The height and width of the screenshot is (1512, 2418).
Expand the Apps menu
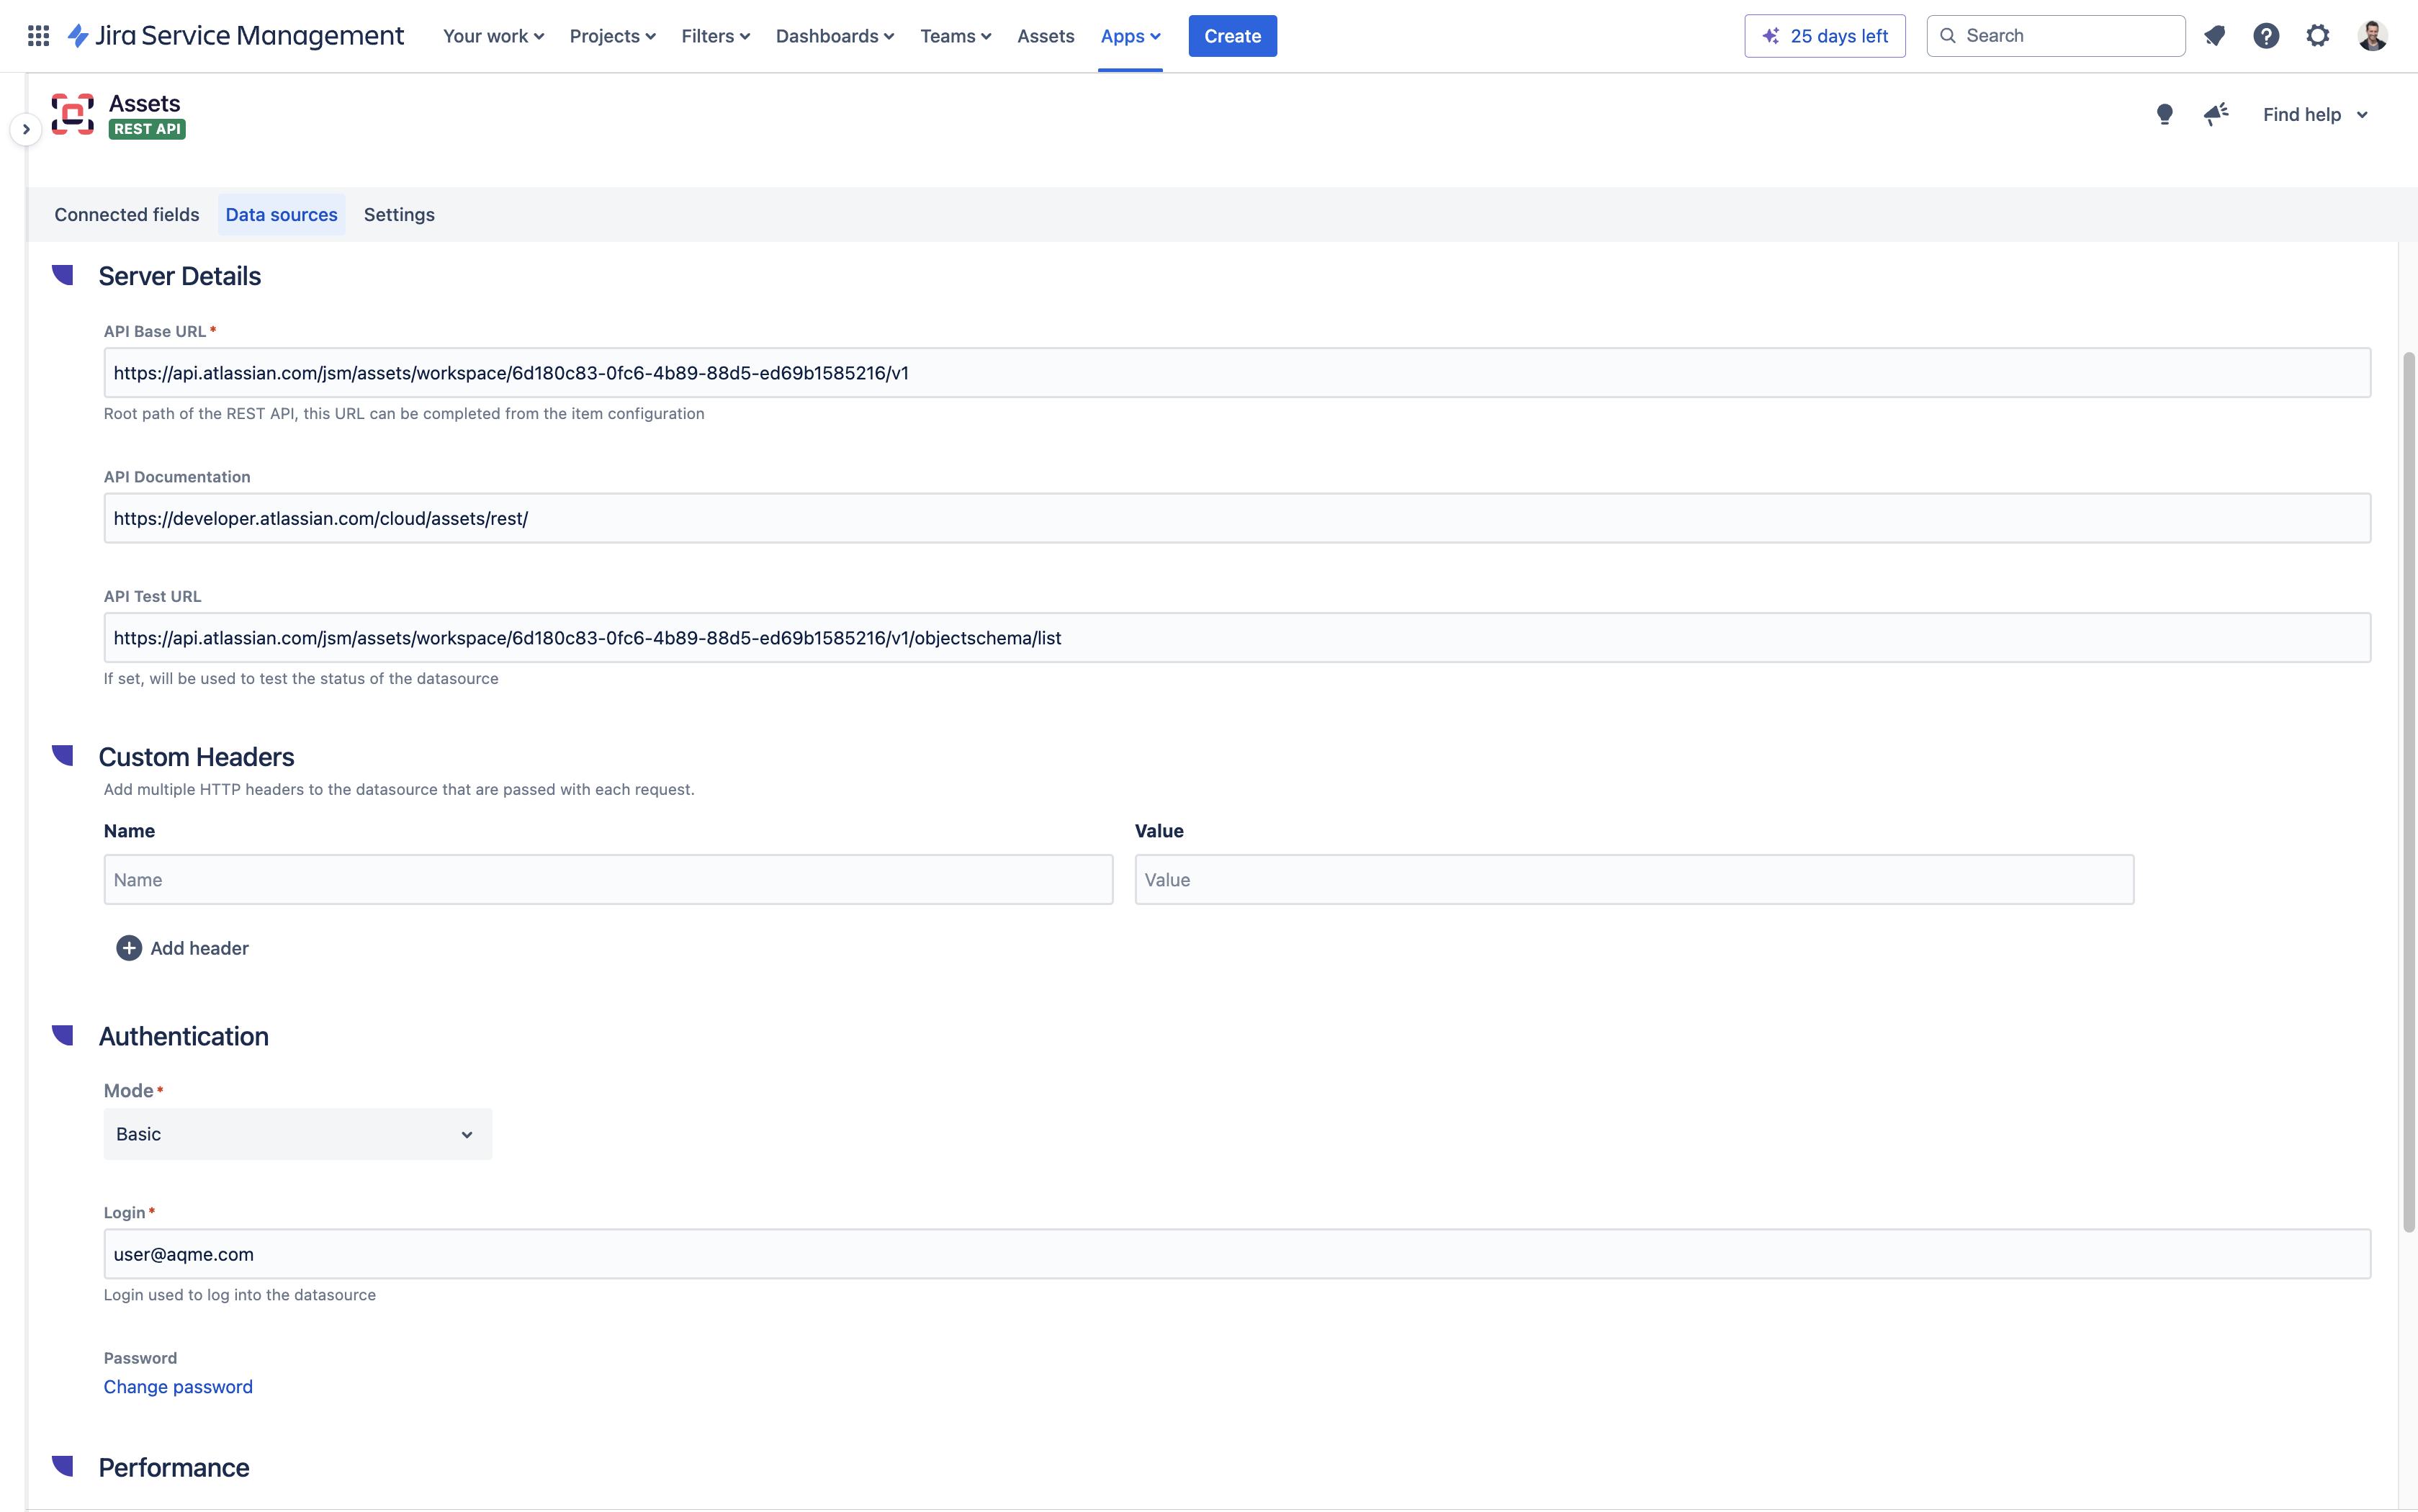[1129, 36]
